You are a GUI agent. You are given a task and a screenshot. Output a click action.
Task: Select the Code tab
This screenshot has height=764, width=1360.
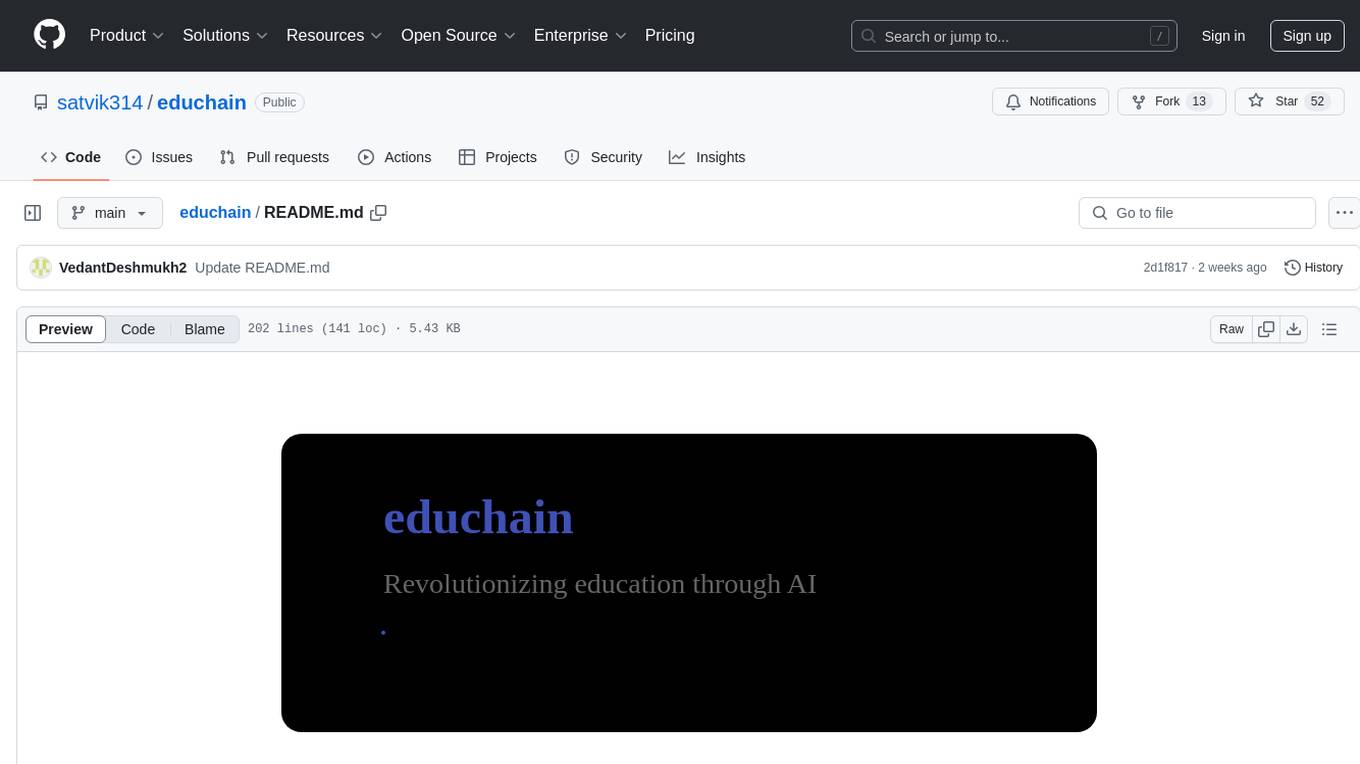click(71, 157)
